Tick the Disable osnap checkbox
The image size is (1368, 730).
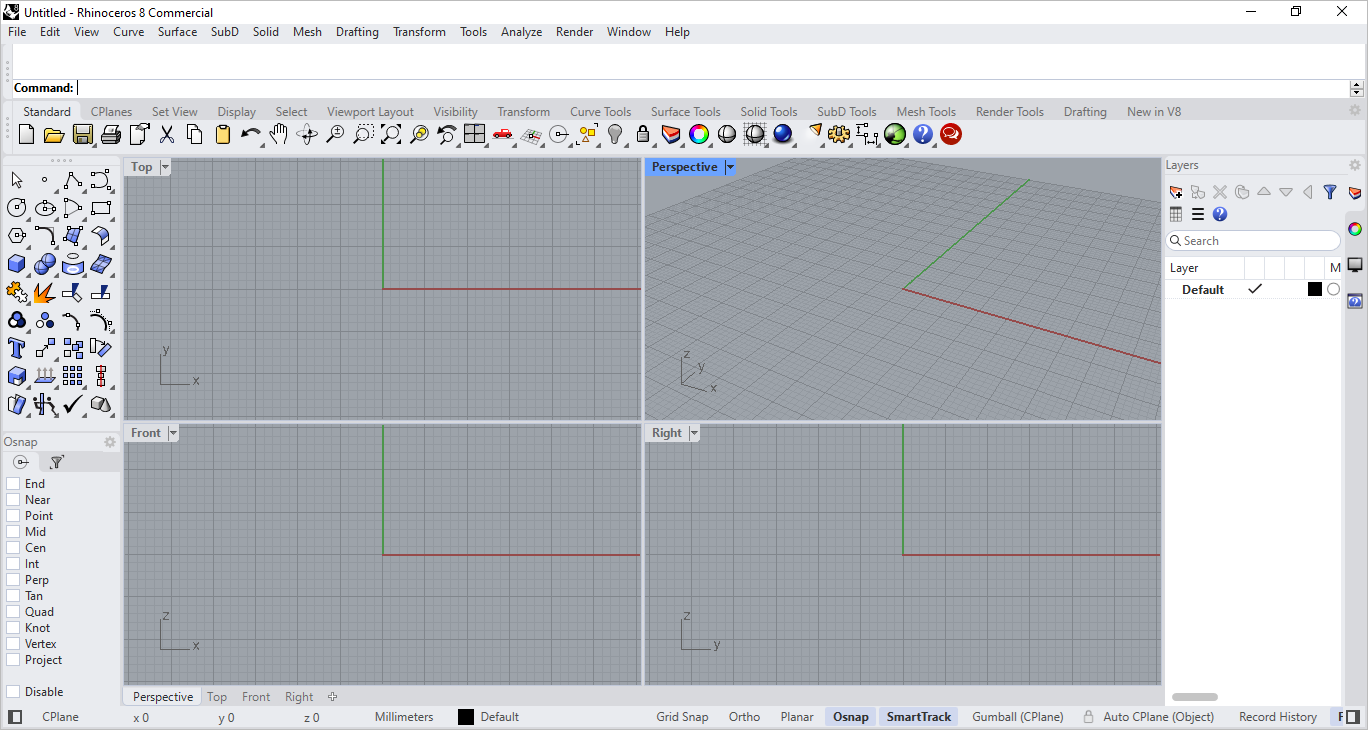[x=13, y=692]
